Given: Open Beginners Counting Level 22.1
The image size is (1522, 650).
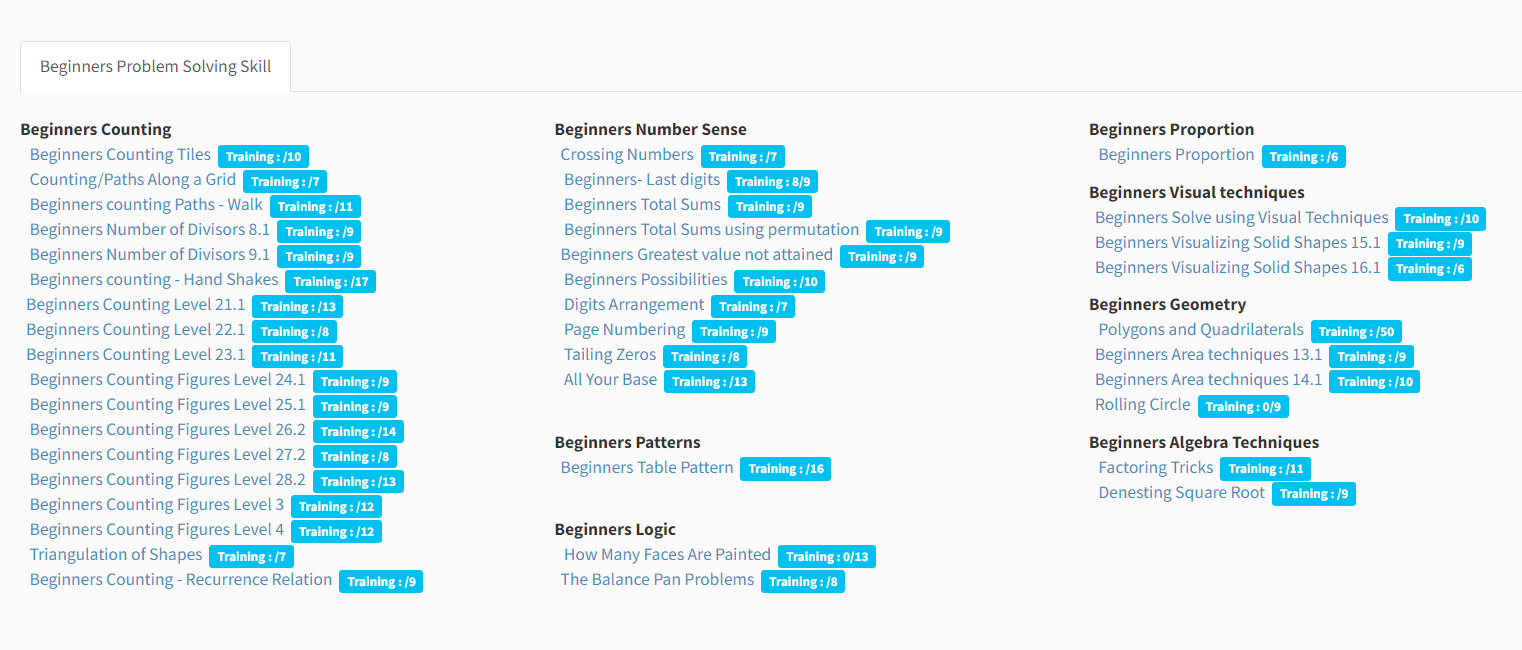Looking at the screenshot, I should pyautogui.click(x=136, y=330).
